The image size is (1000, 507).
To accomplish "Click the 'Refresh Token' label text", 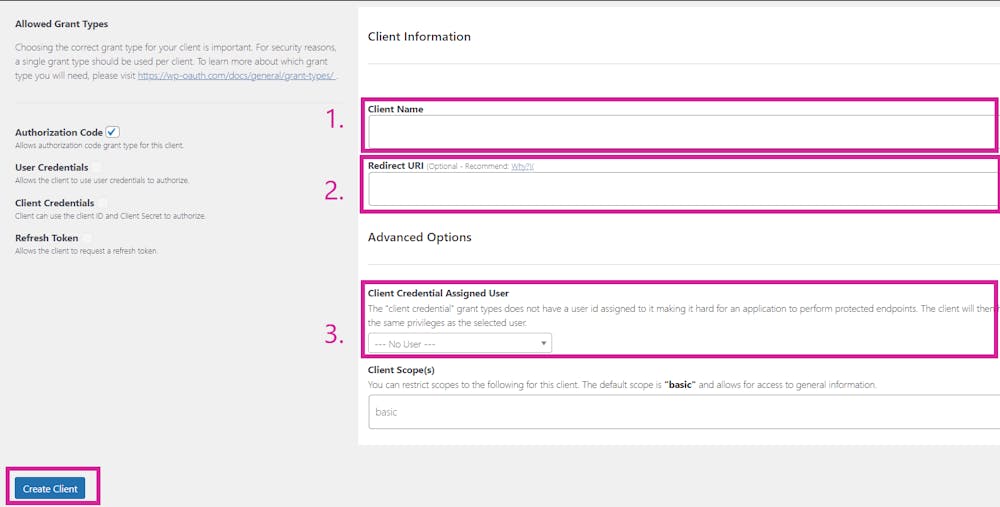I will tap(46, 238).
